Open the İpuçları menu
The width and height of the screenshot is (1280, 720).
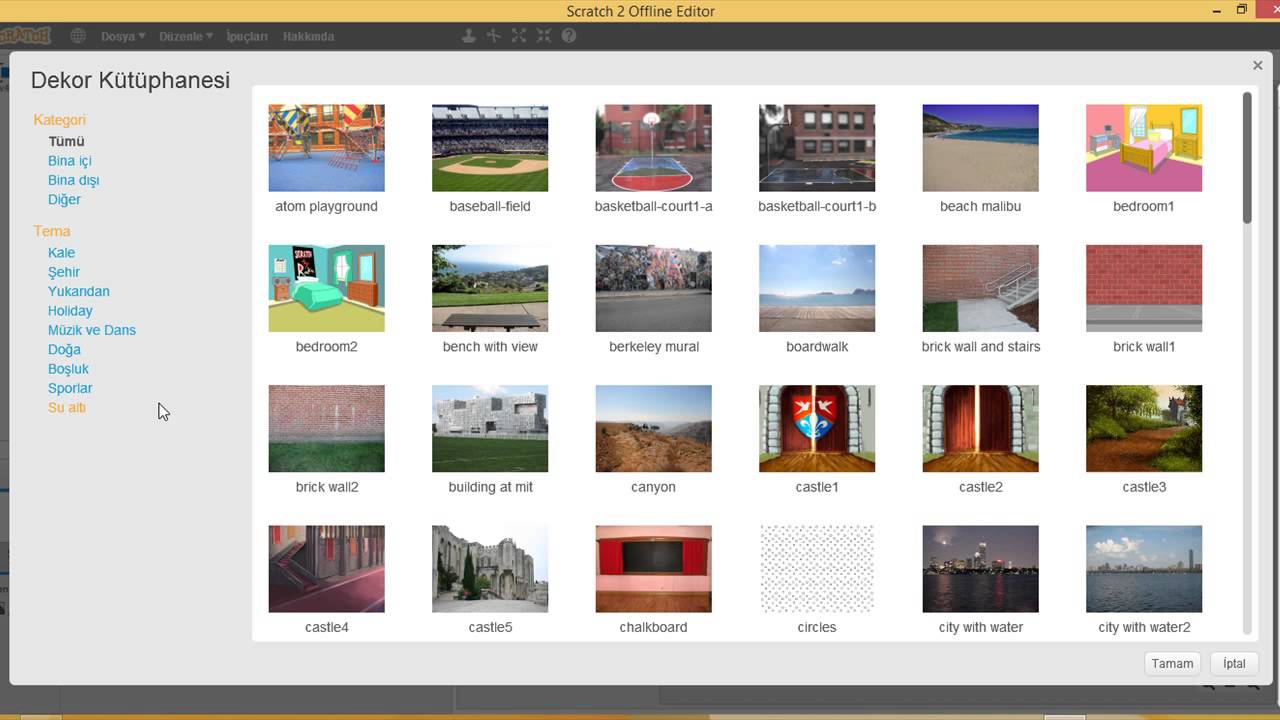(x=247, y=36)
